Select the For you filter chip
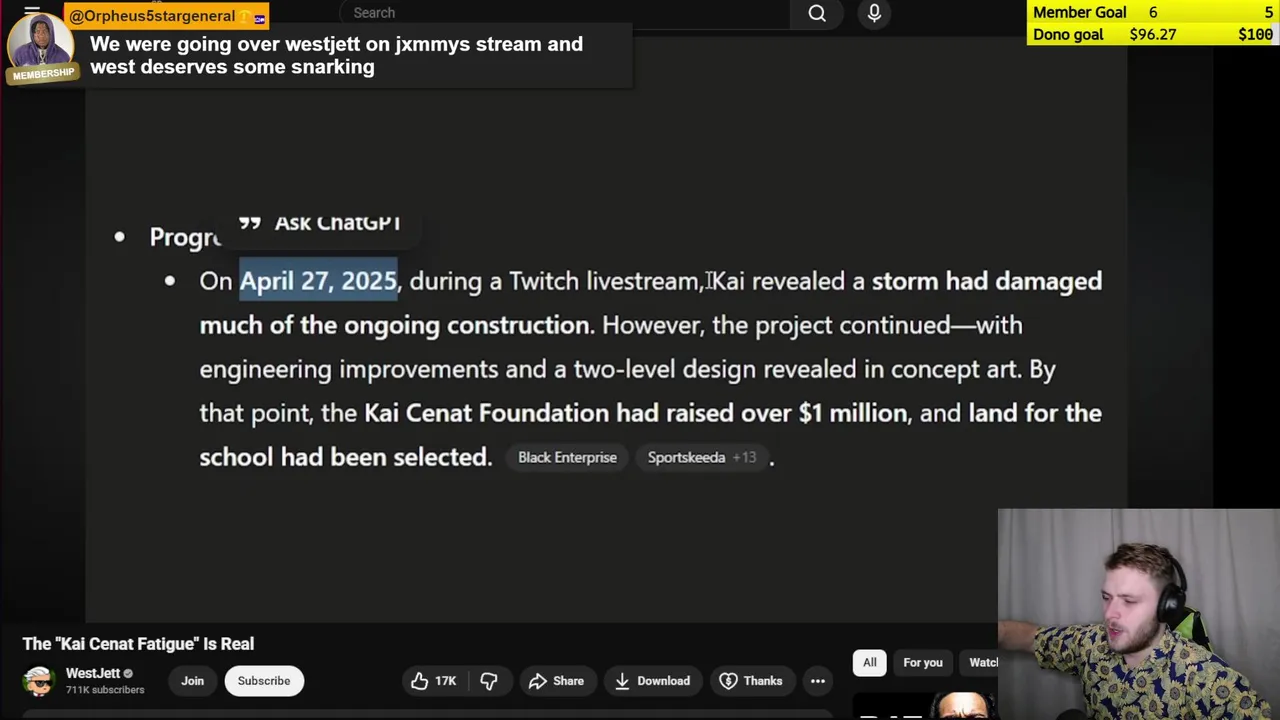The height and width of the screenshot is (720, 1280). (922, 662)
